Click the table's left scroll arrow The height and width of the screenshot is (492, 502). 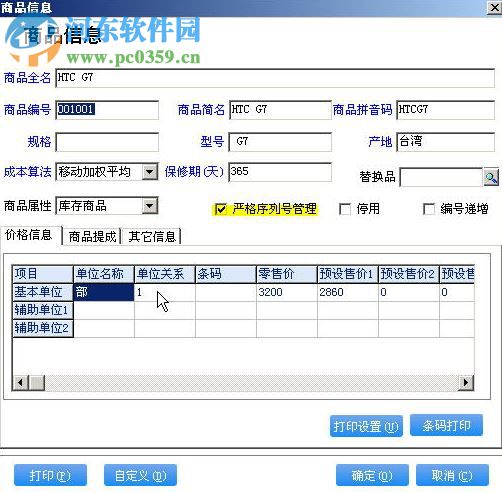coord(20,382)
